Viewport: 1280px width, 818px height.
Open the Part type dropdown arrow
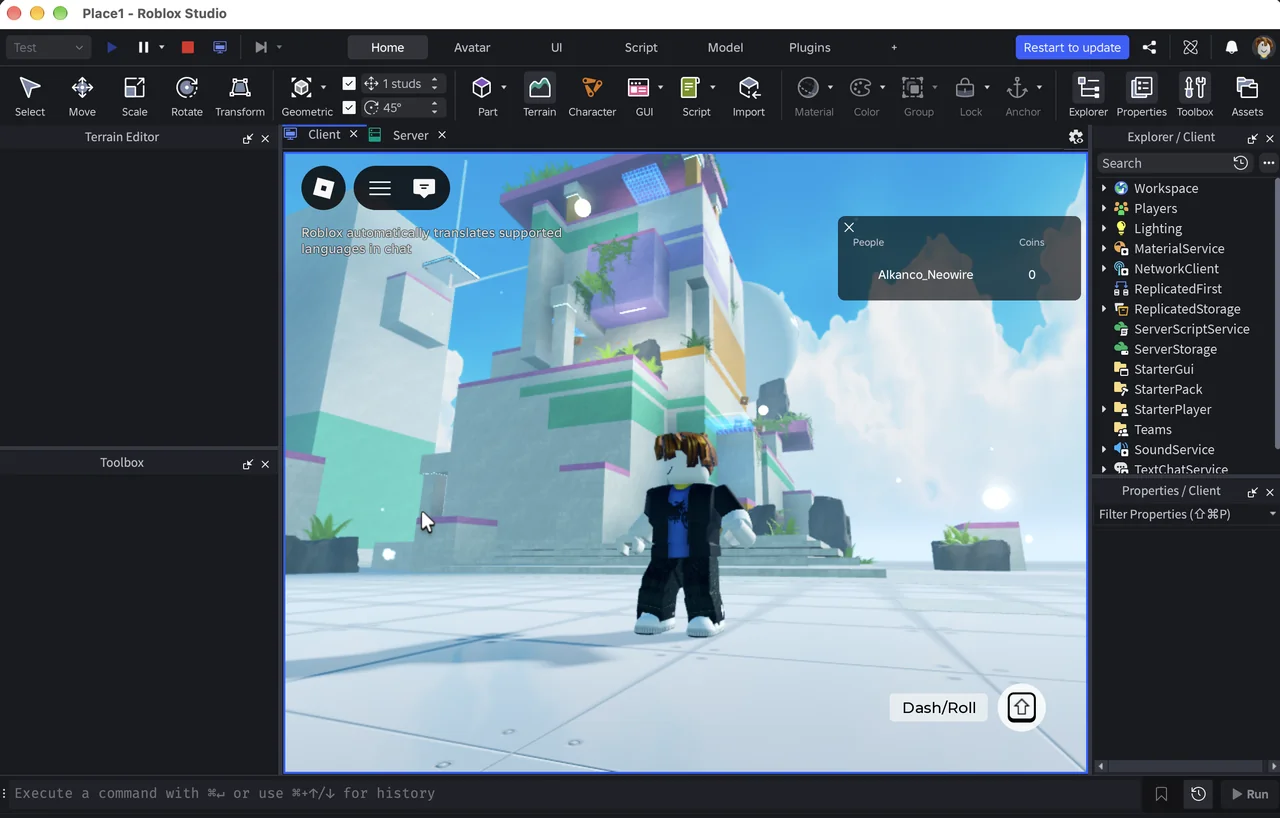point(503,87)
